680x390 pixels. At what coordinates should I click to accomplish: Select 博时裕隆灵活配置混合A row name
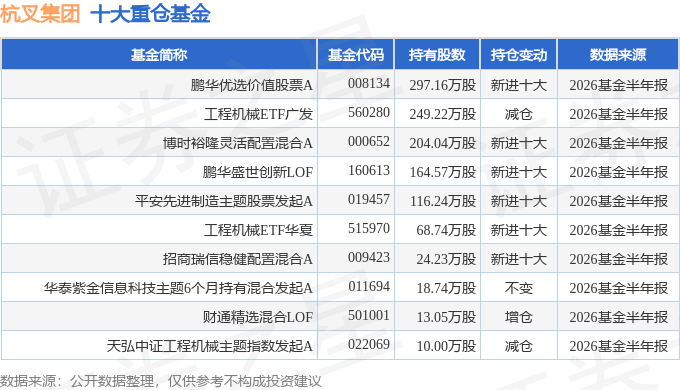[238, 143]
